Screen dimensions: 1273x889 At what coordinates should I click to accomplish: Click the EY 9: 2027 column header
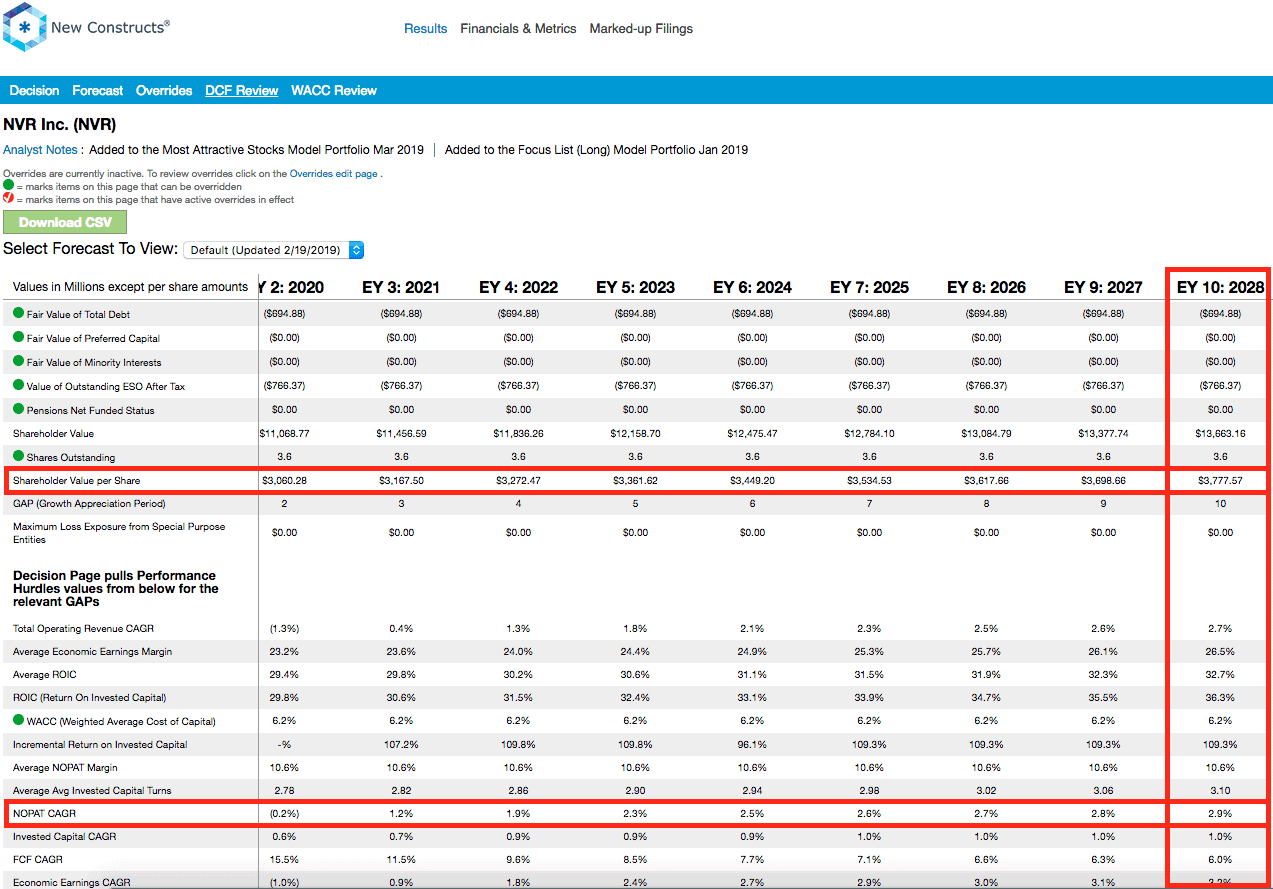(1103, 287)
